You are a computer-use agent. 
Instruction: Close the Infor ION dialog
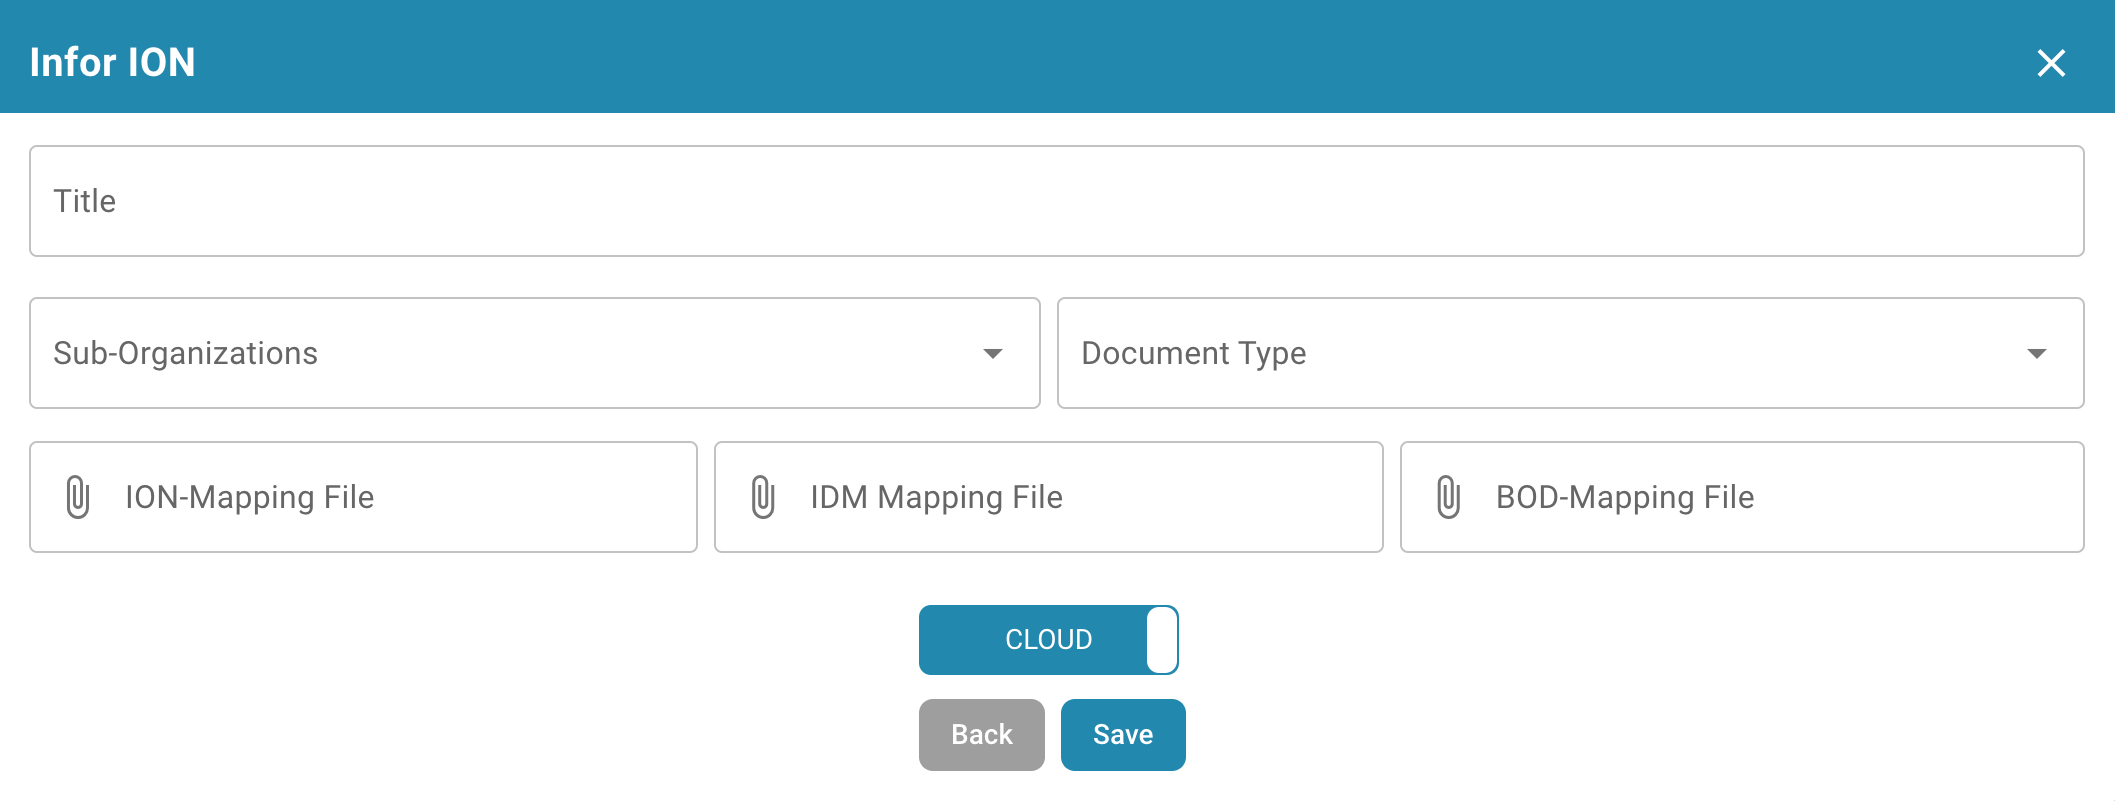2050,63
